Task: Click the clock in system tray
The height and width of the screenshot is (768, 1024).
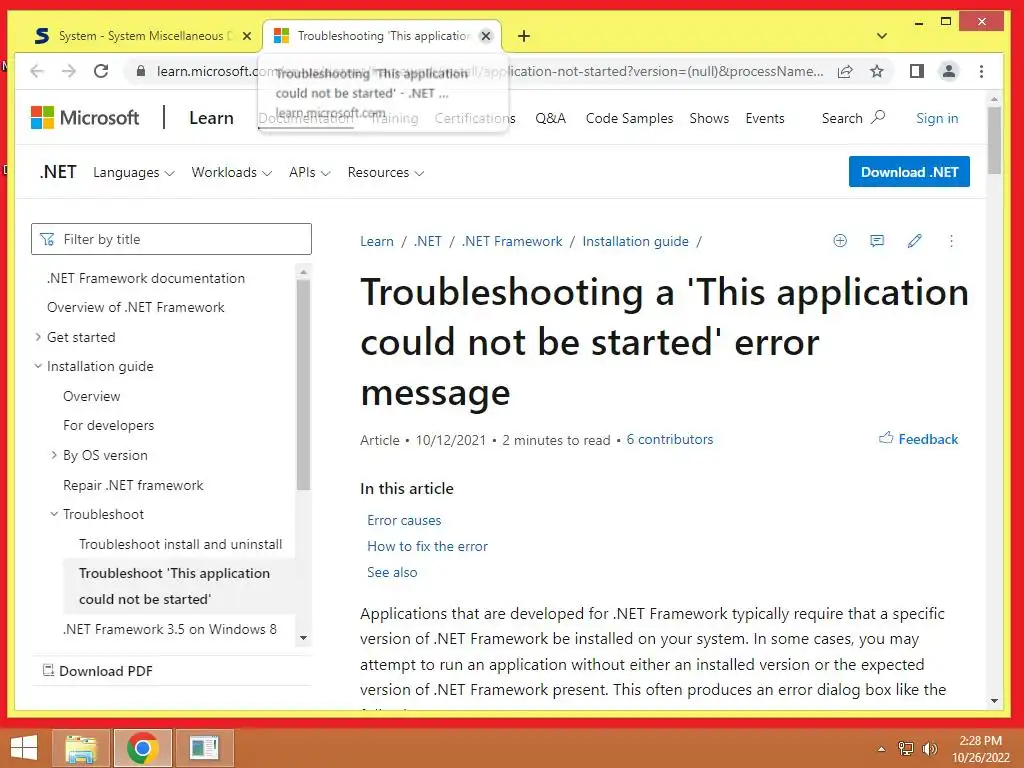Action: coord(980,749)
